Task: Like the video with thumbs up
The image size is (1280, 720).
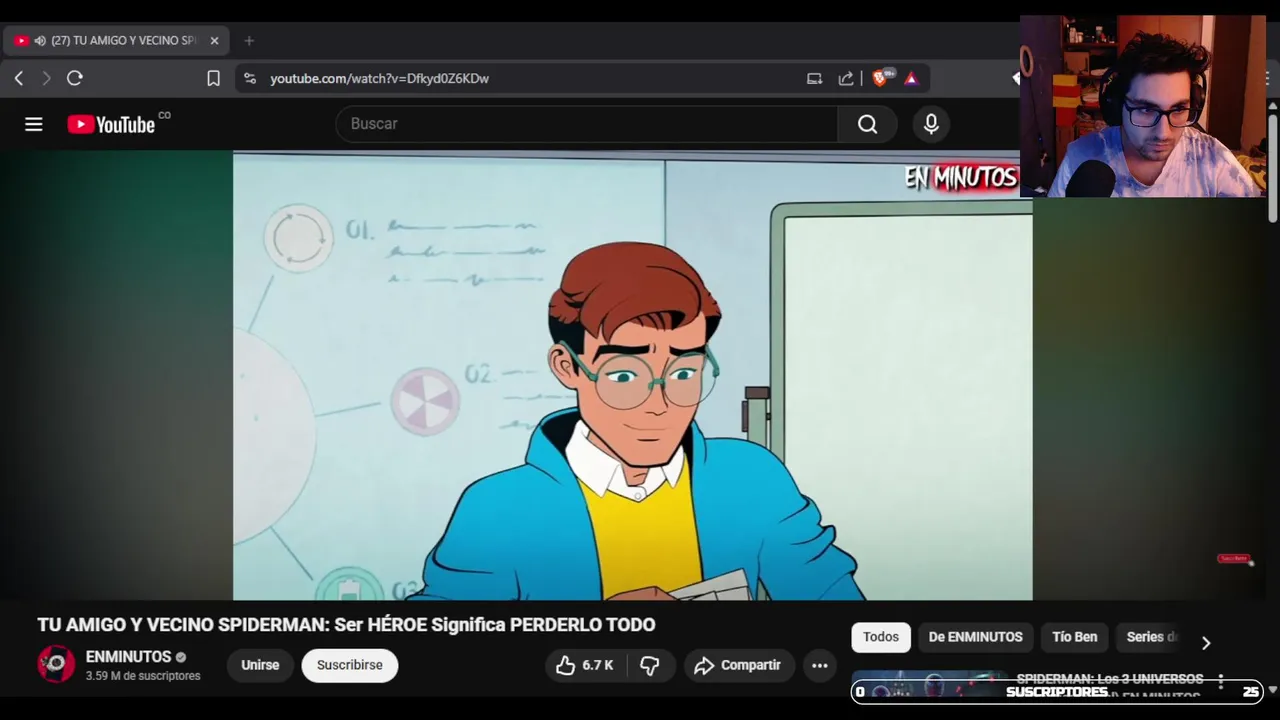Action: point(586,665)
